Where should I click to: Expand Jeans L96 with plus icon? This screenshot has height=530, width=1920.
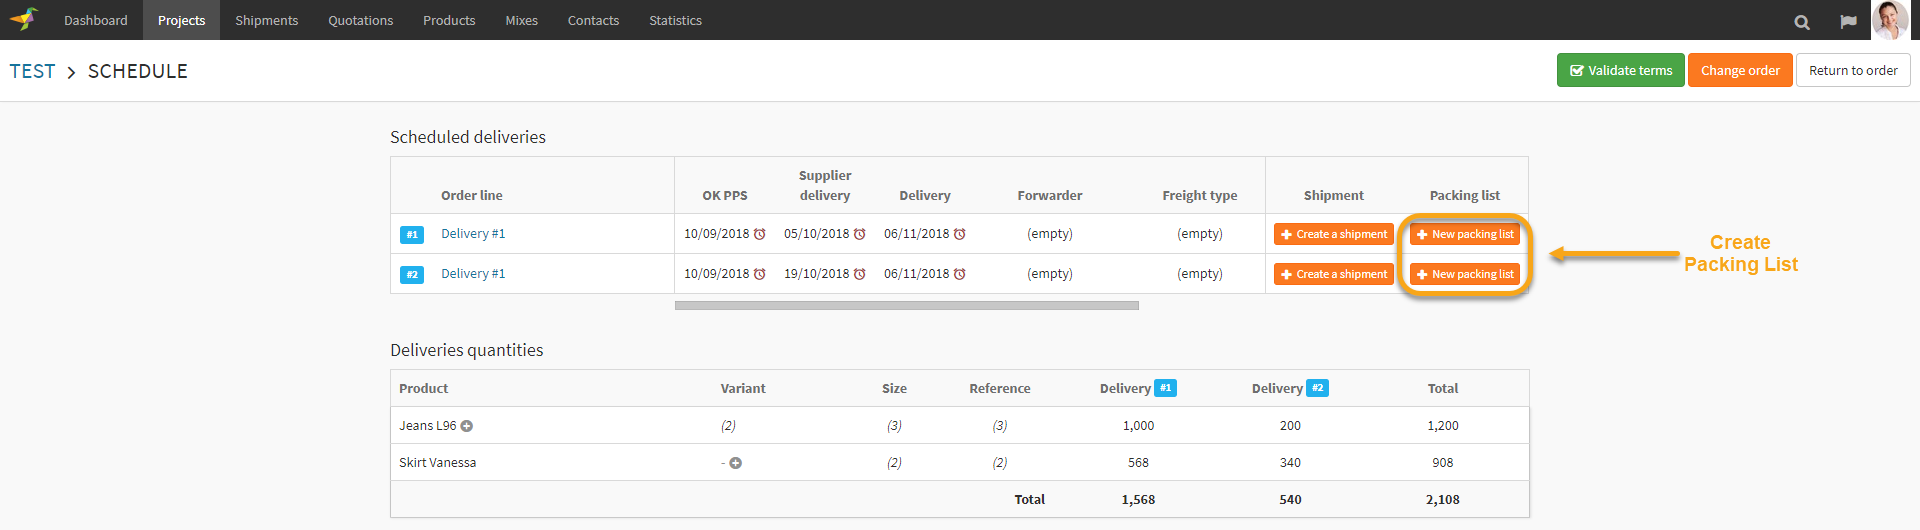tap(467, 426)
